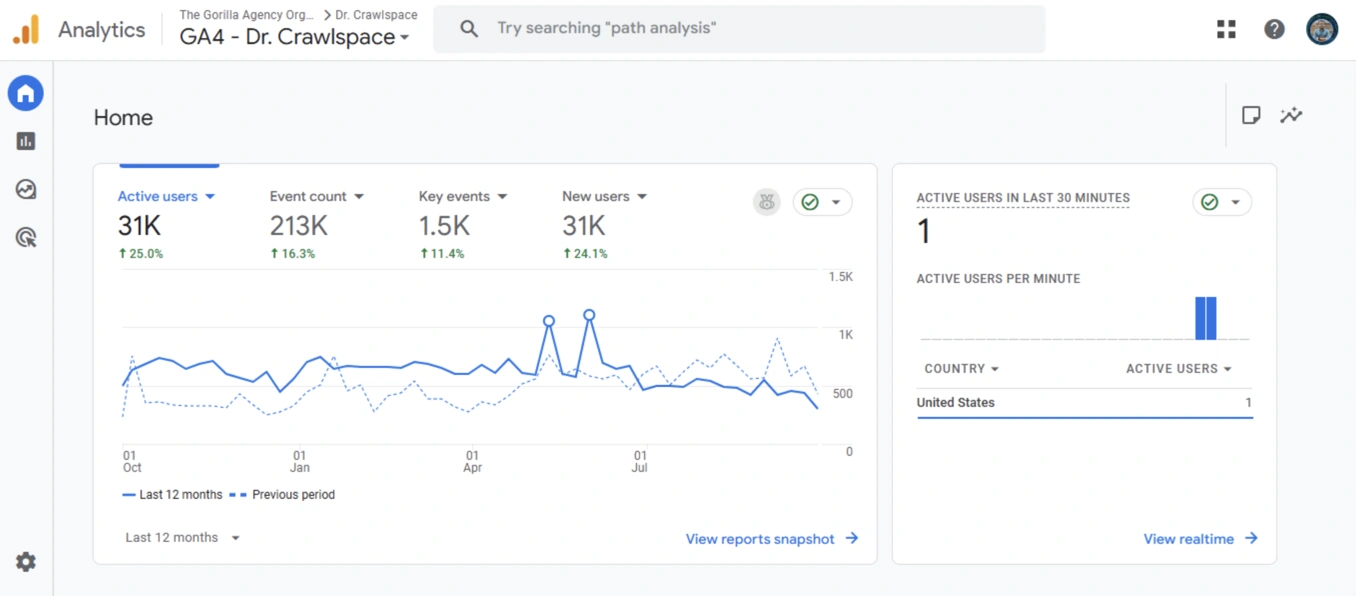
Task: Click View reports snapshot link
Action: point(772,539)
